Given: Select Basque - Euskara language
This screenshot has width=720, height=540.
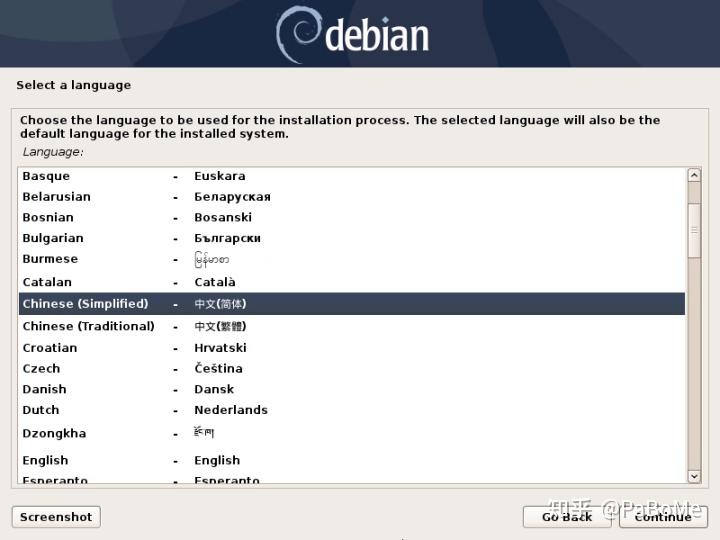Looking at the screenshot, I should click(352, 176).
